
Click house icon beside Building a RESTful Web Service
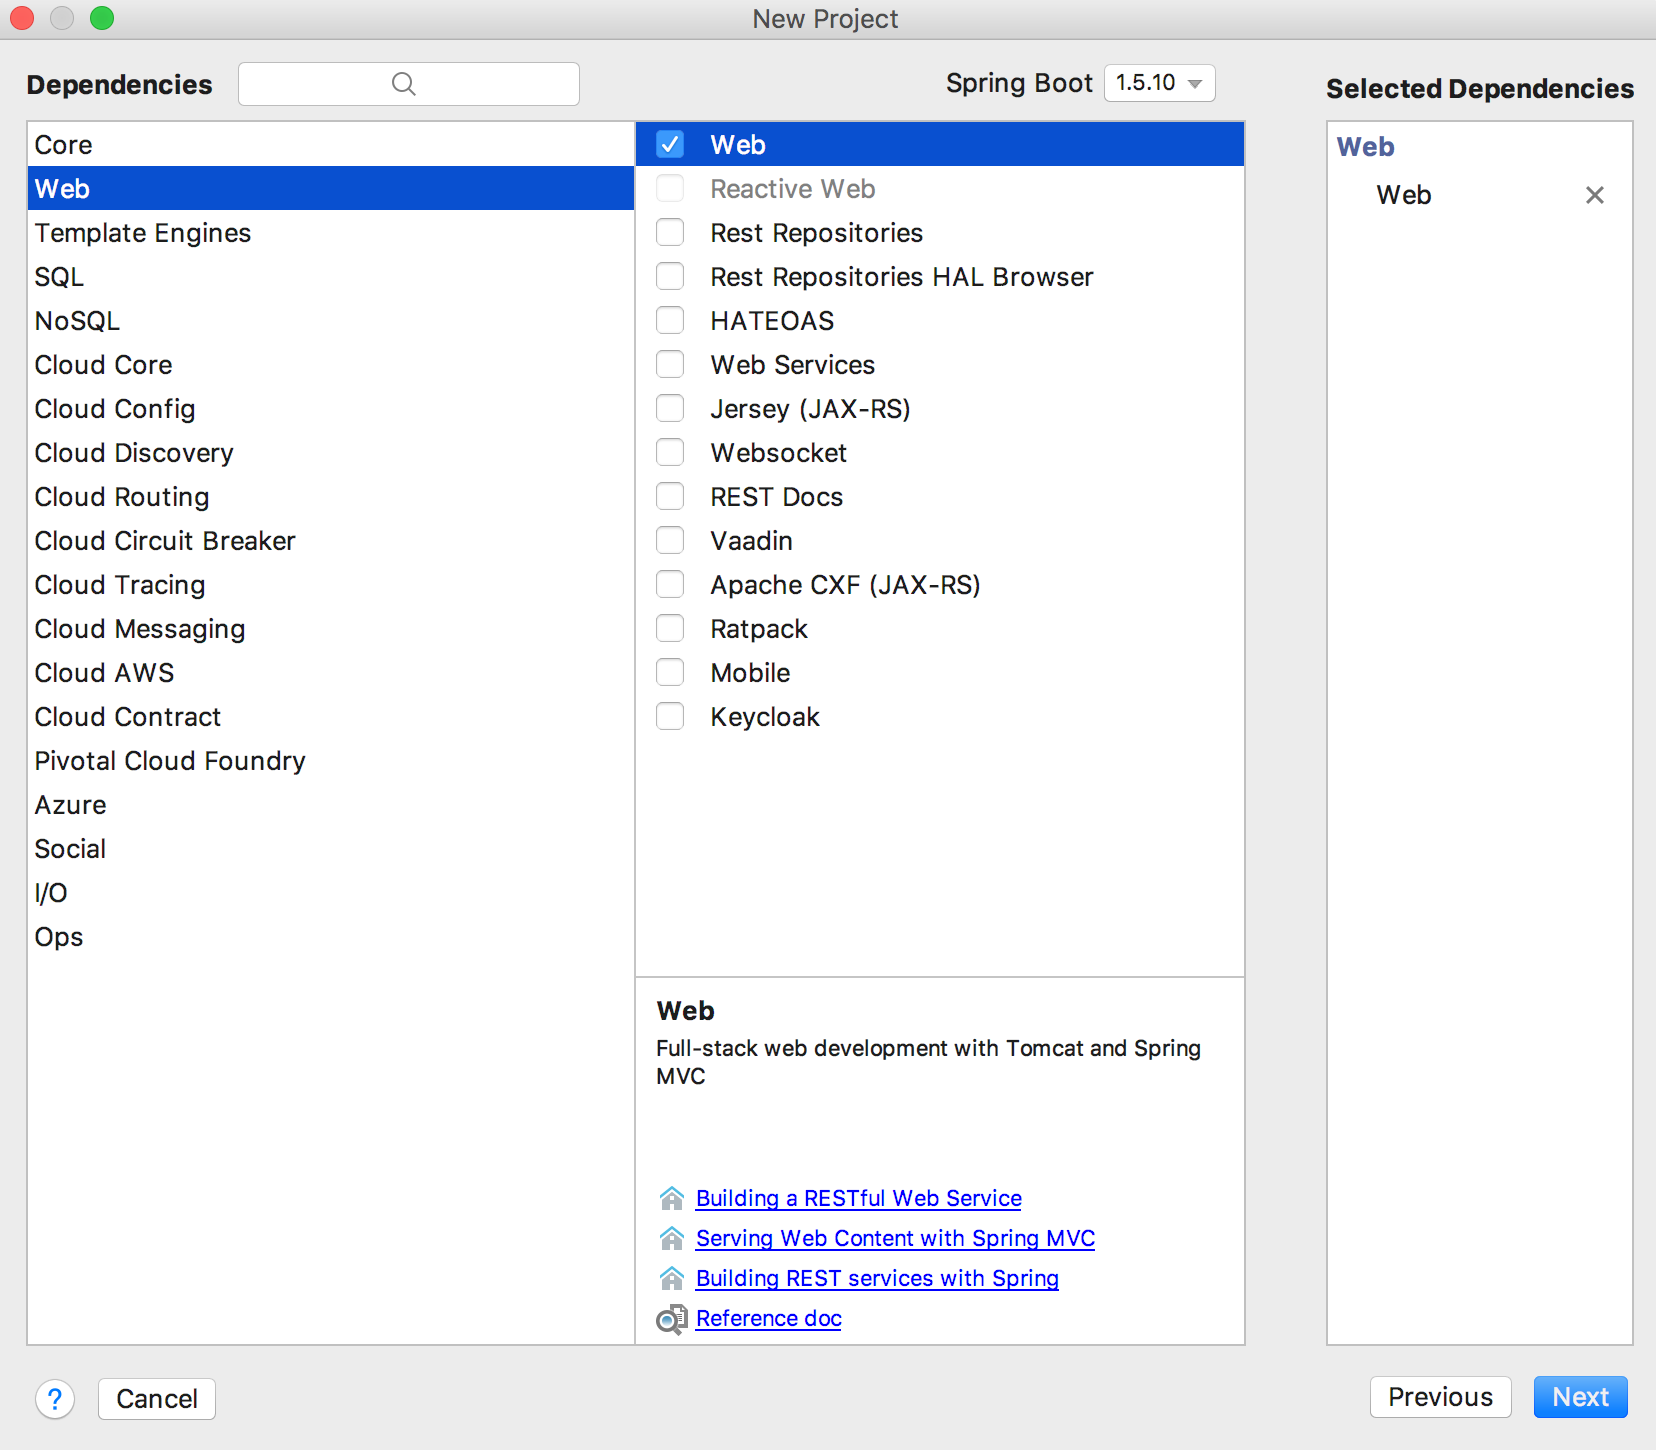point(672,1198)
